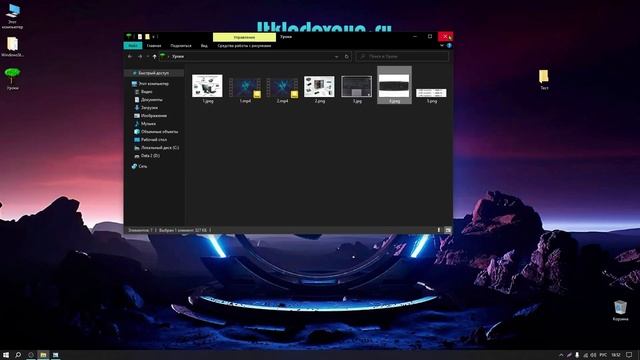Open the Корзина recycle bin icon

(620, 311)
